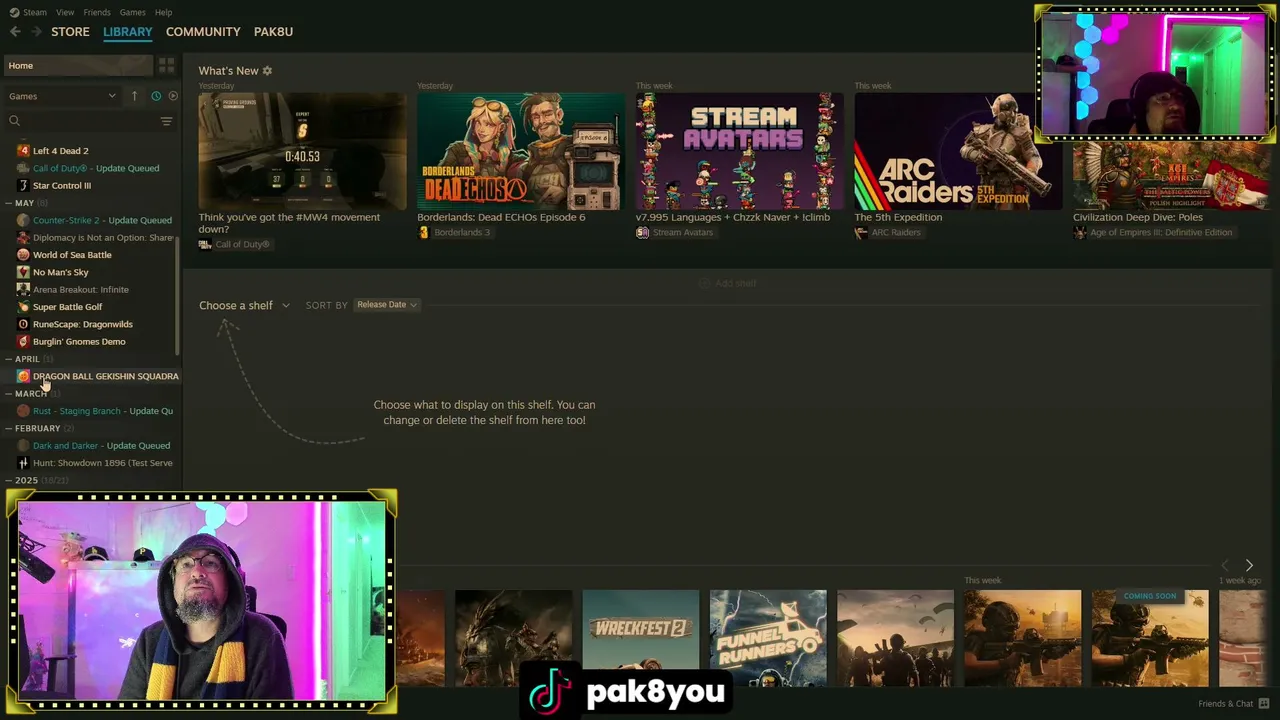Open the Call of Duty #MW4 movement thumbnail

pyautogui.click(x=302, y=151)
